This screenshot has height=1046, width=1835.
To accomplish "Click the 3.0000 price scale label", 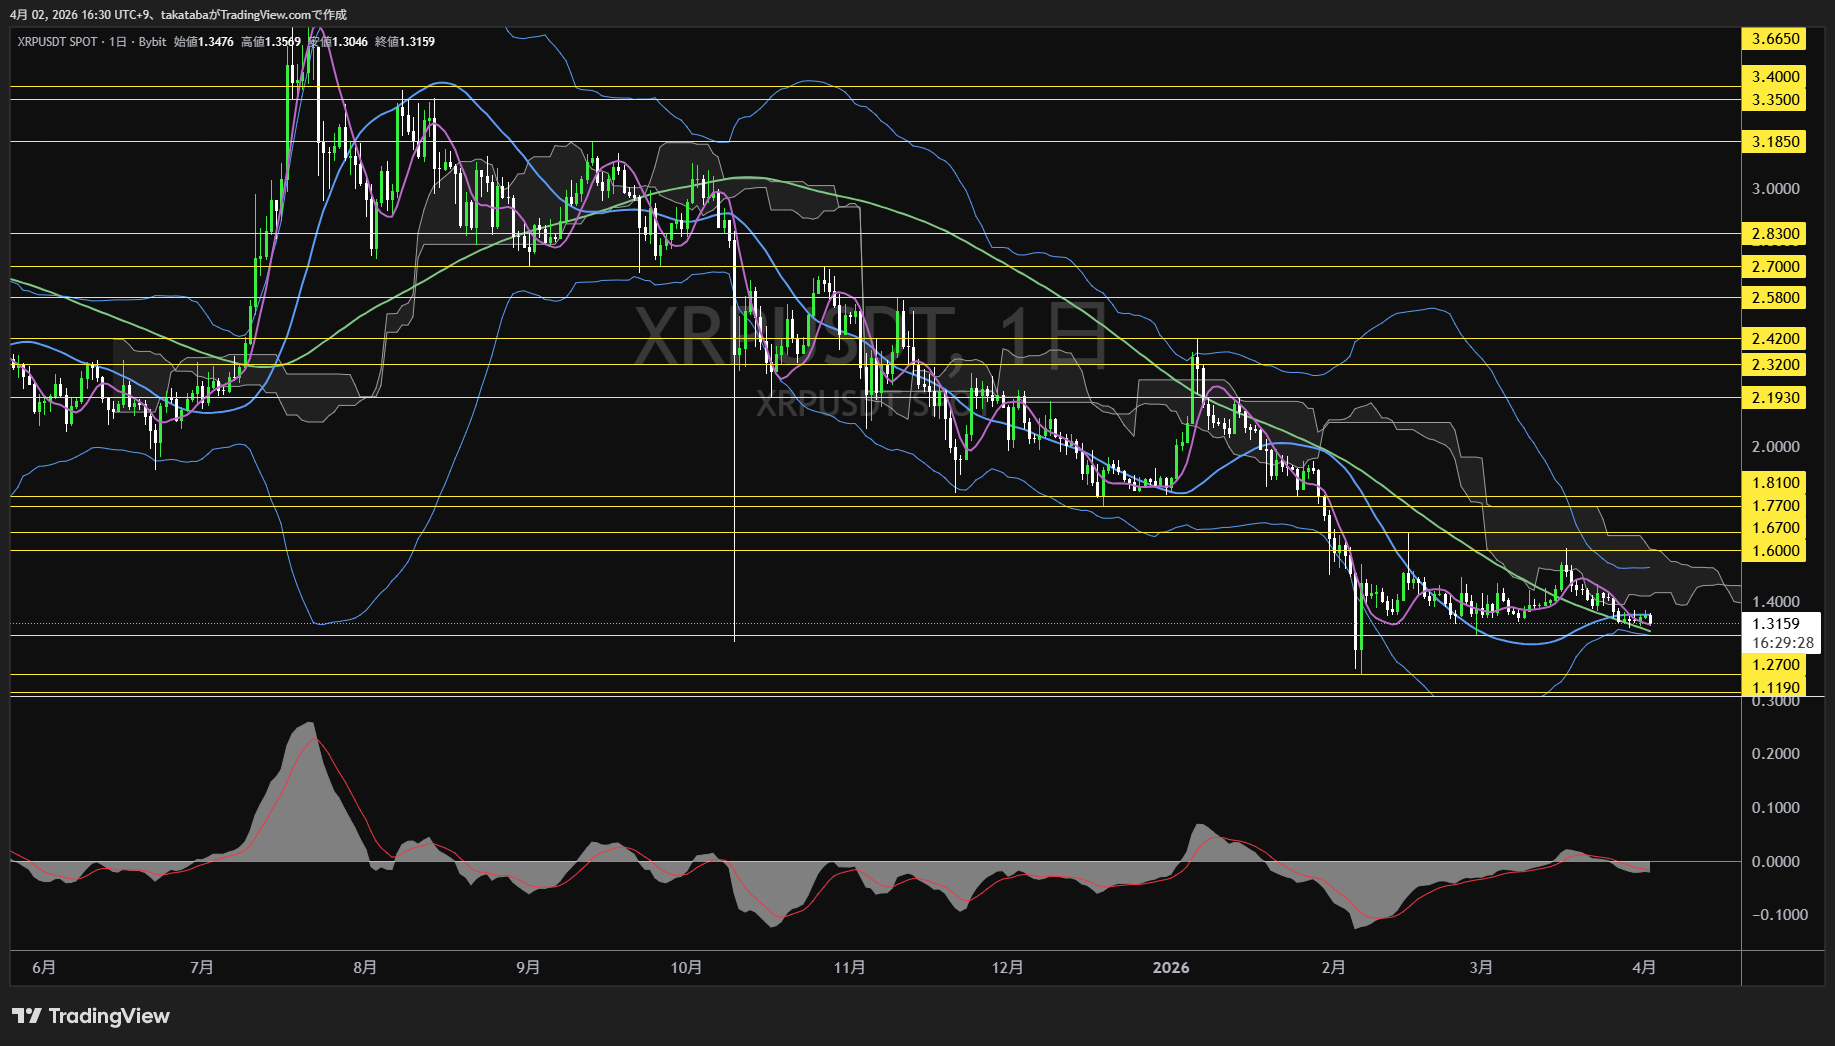I will pyautogui.click(x=1775, y=189).
